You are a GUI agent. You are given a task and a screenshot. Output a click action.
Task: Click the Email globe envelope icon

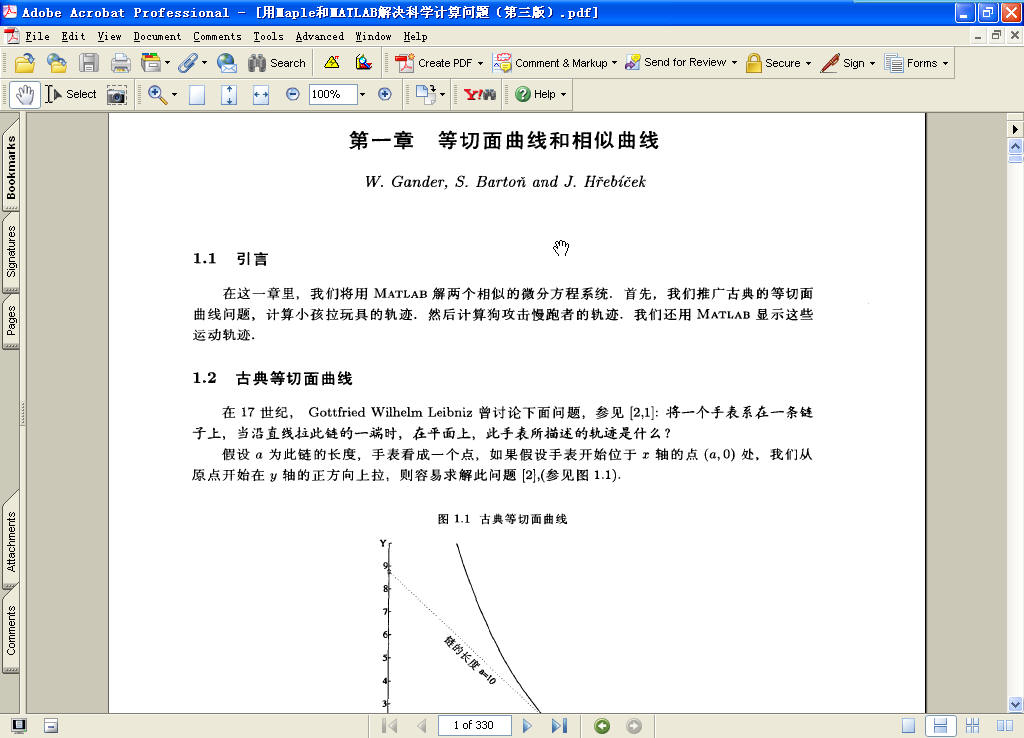point(227,63)
